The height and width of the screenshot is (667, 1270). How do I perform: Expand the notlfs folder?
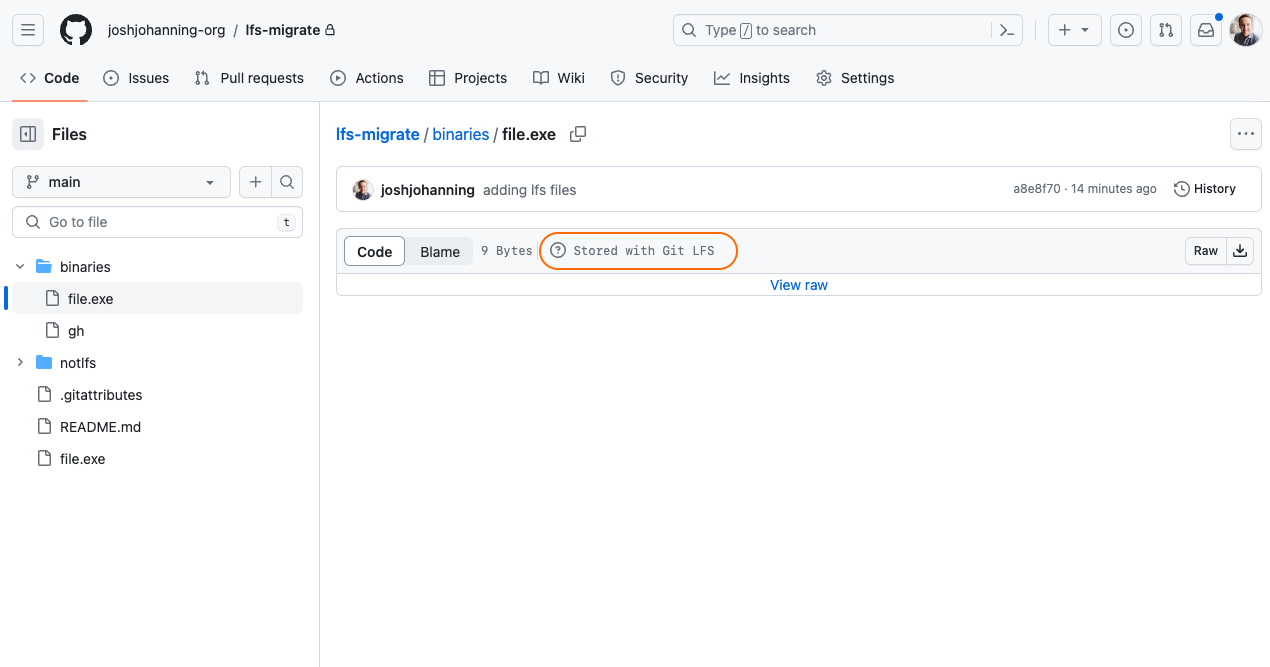tap(20, 363)
